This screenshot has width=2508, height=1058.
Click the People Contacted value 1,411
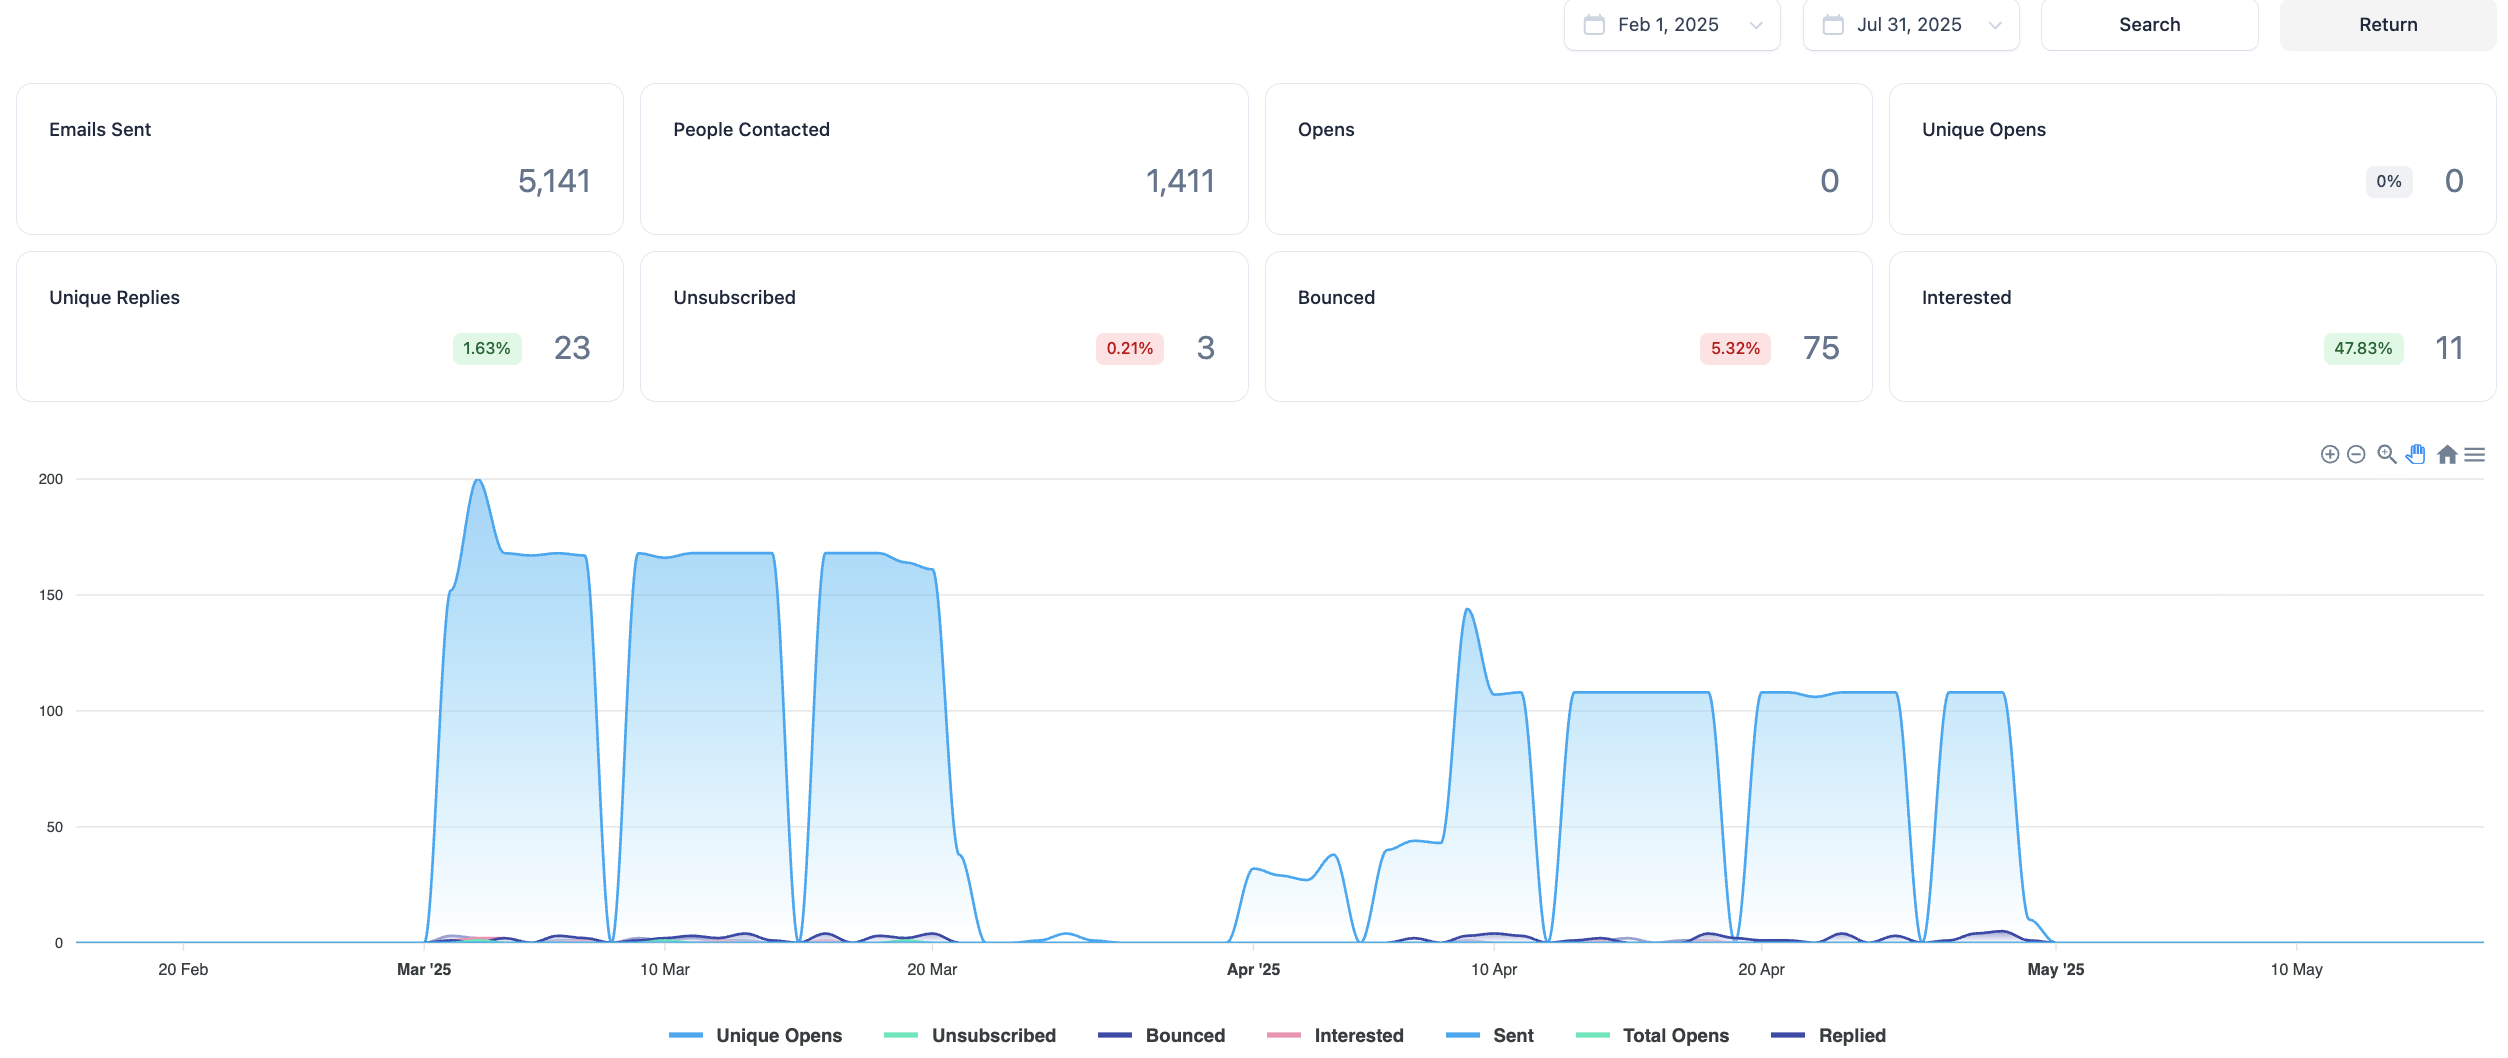[1180, 181]
